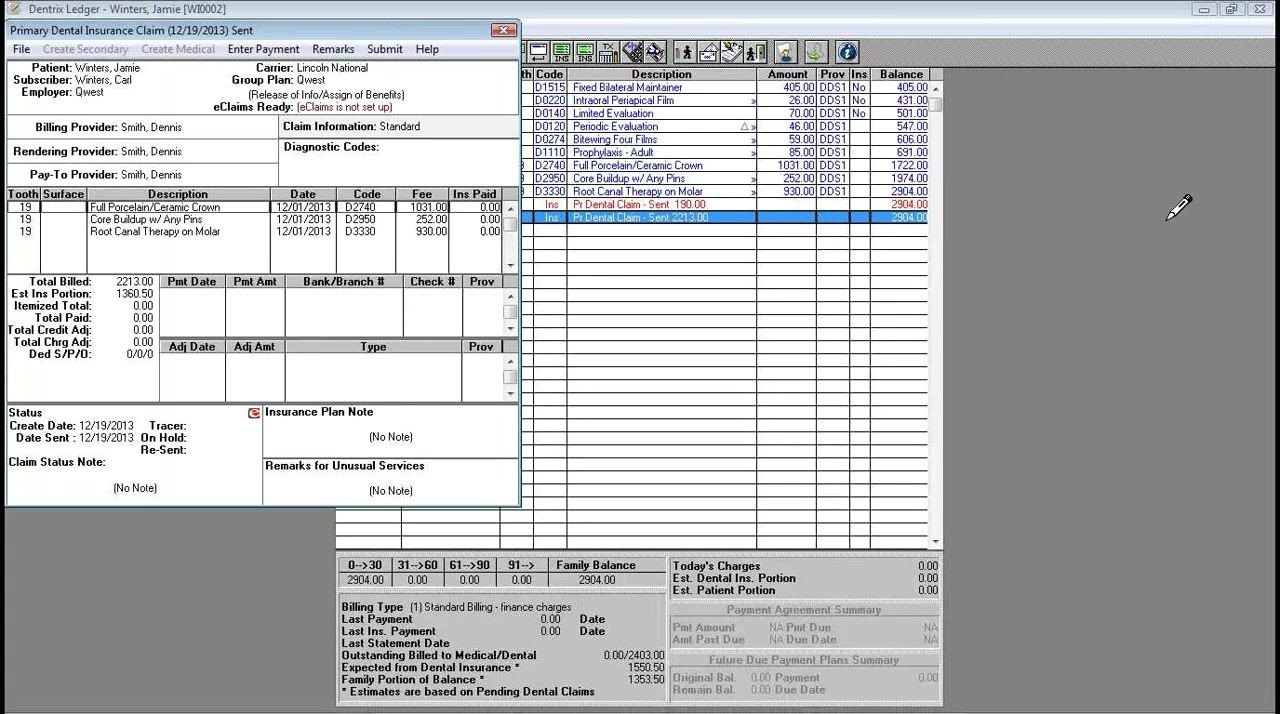
Task: Click the Remarks for Unusual Services block
Action: 391,482
